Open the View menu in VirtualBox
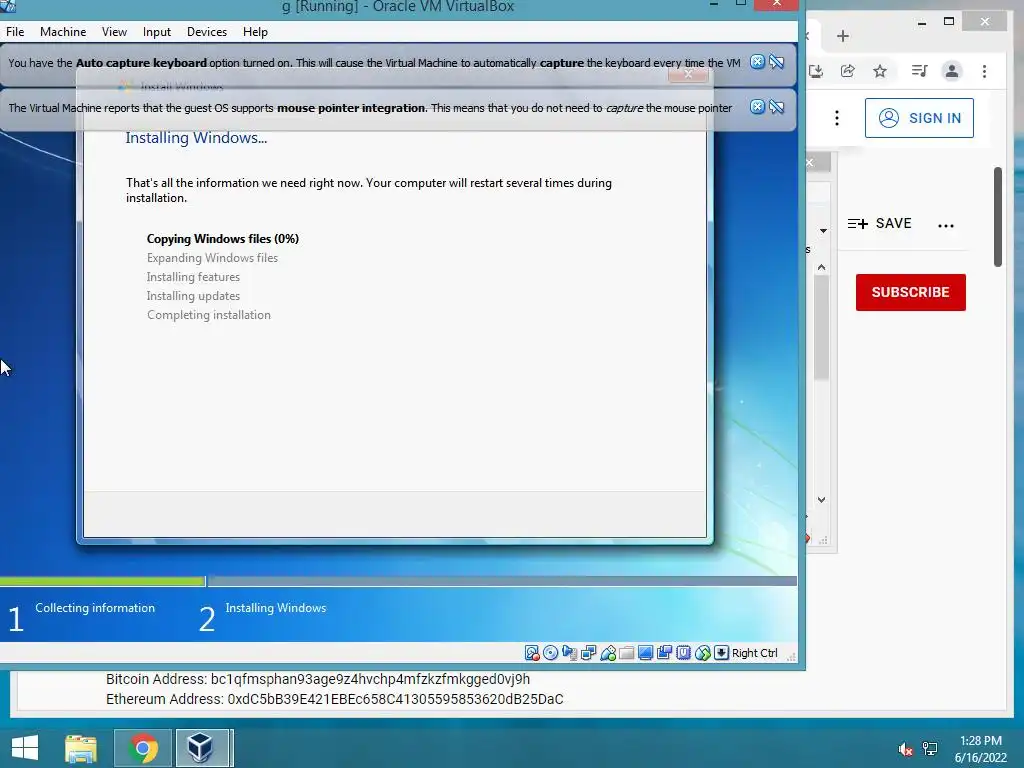This screenshot has height=768, width=1024. click(x=114, y=31)
